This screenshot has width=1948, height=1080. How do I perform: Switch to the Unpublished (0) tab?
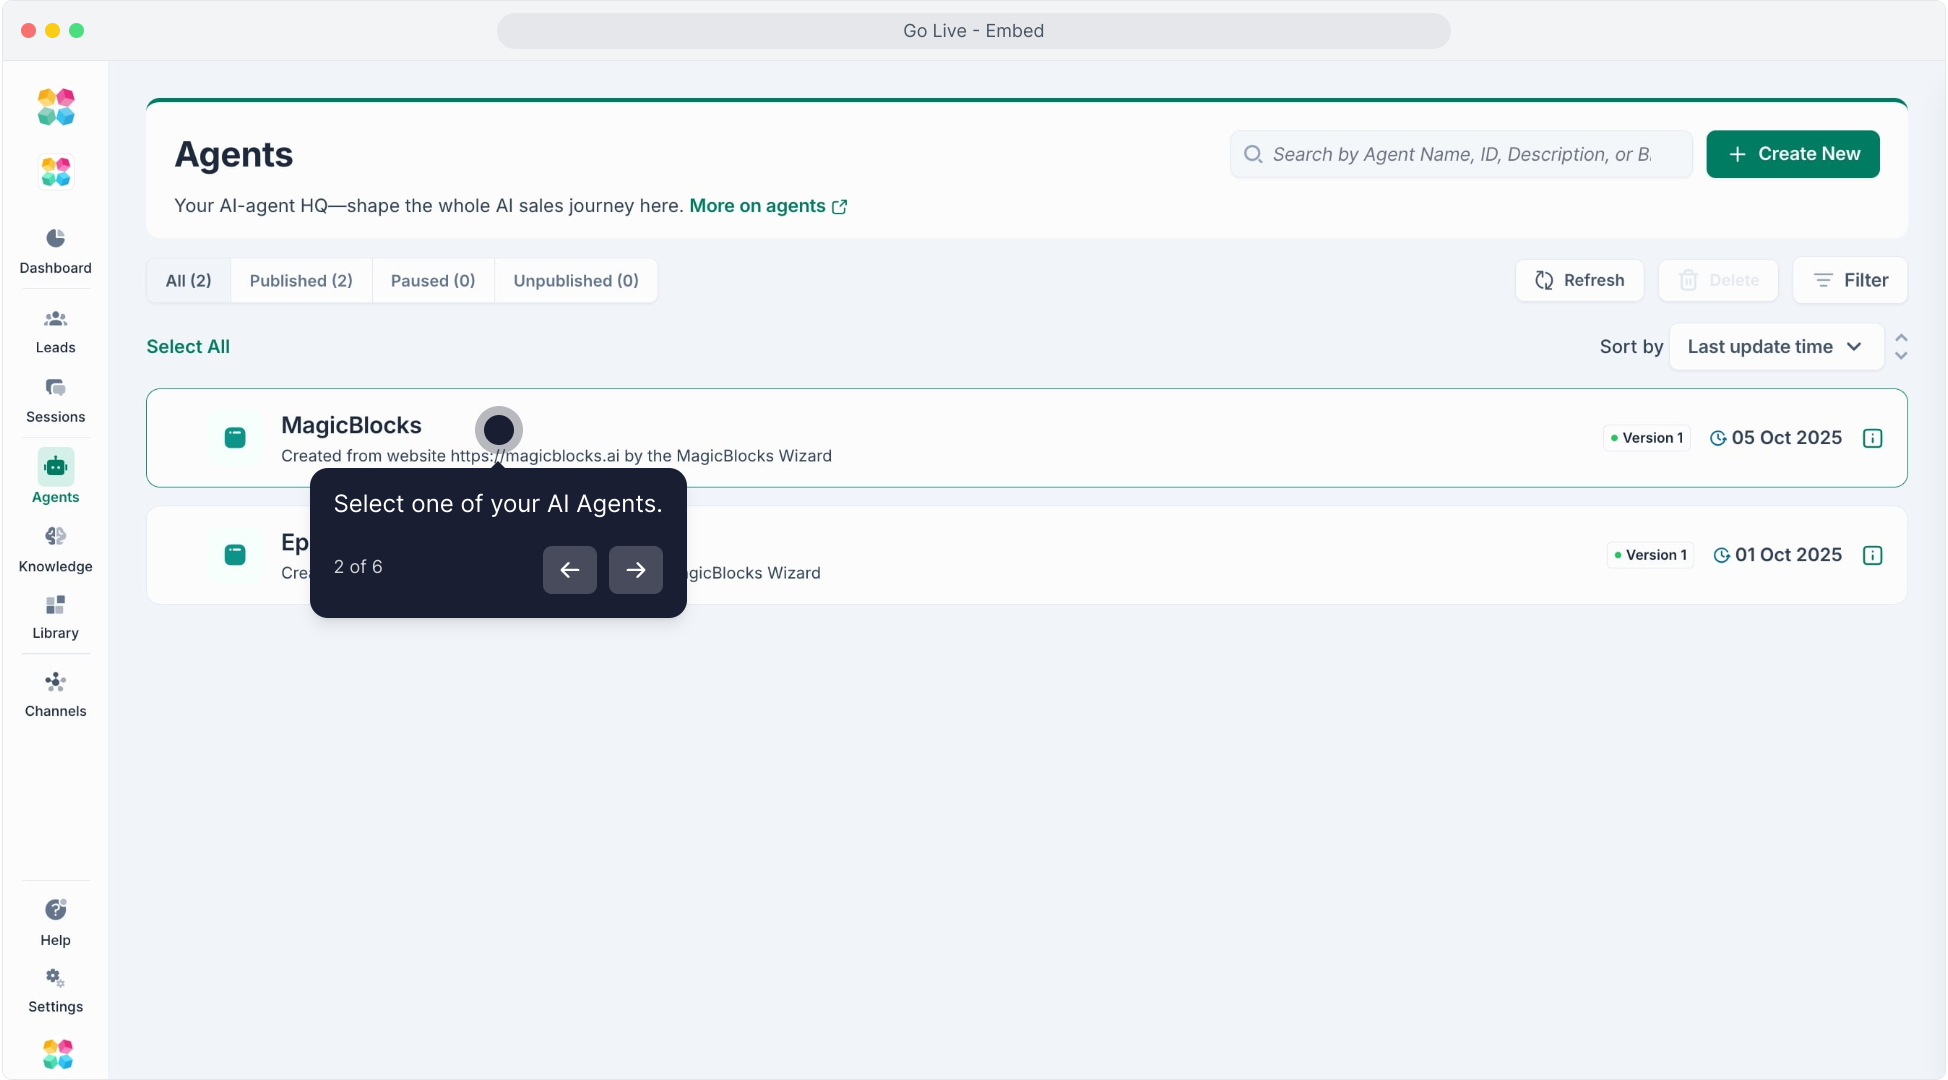click(575, 281)
